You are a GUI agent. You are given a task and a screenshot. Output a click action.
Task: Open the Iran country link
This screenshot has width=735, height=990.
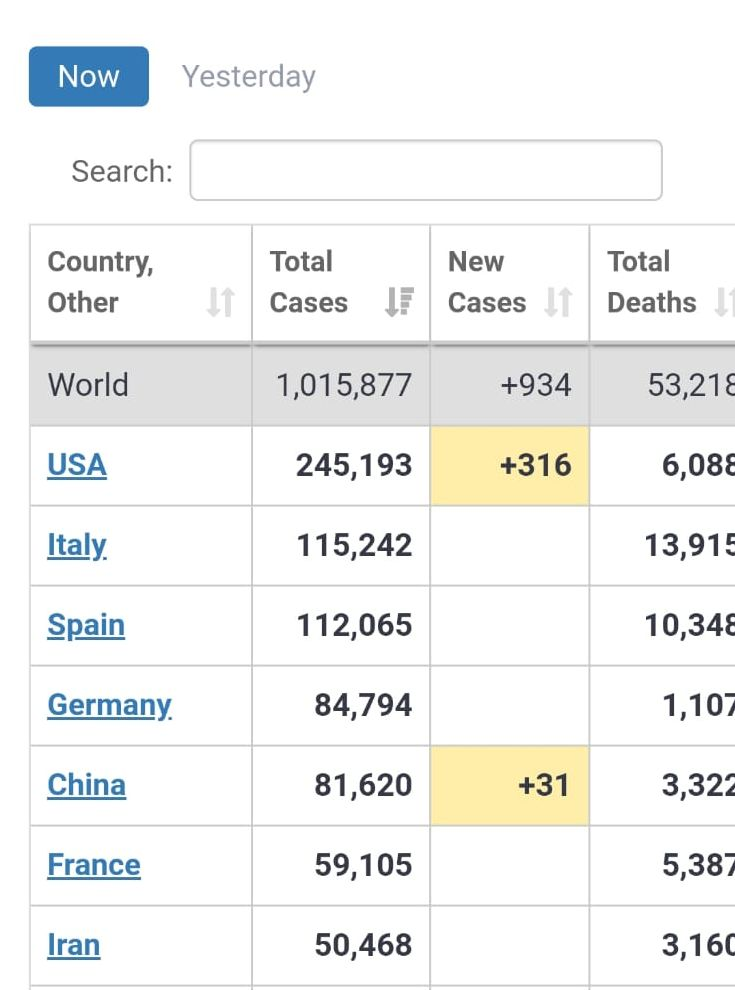[74, 945]
